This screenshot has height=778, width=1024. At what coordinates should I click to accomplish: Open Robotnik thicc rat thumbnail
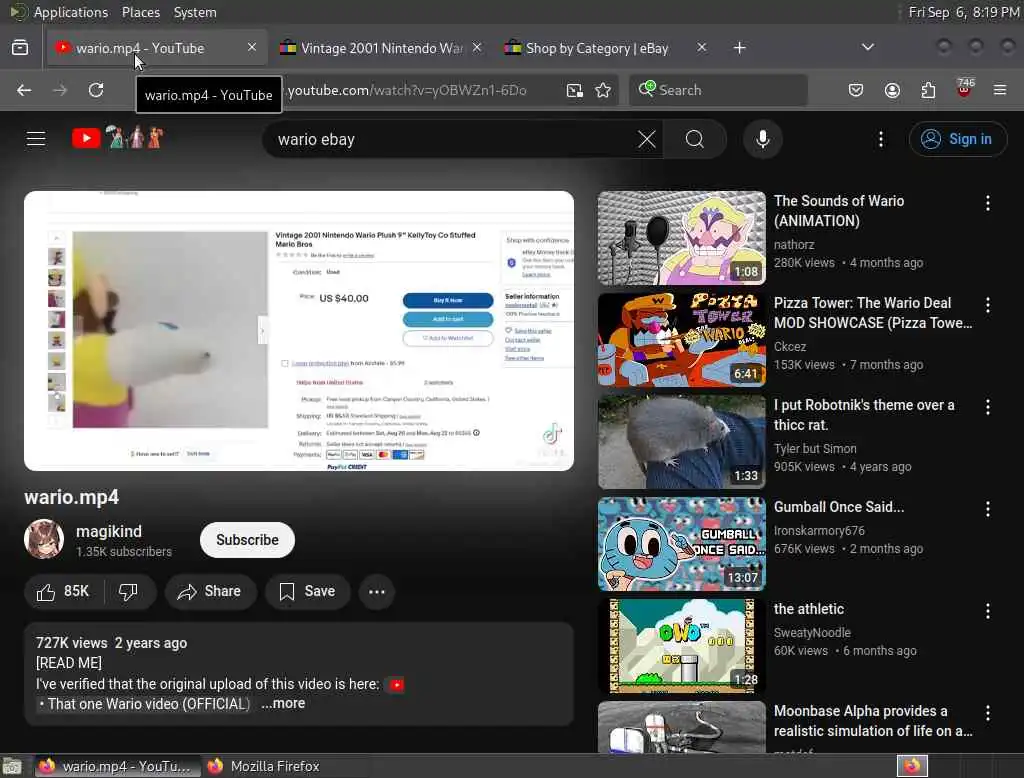681,442
